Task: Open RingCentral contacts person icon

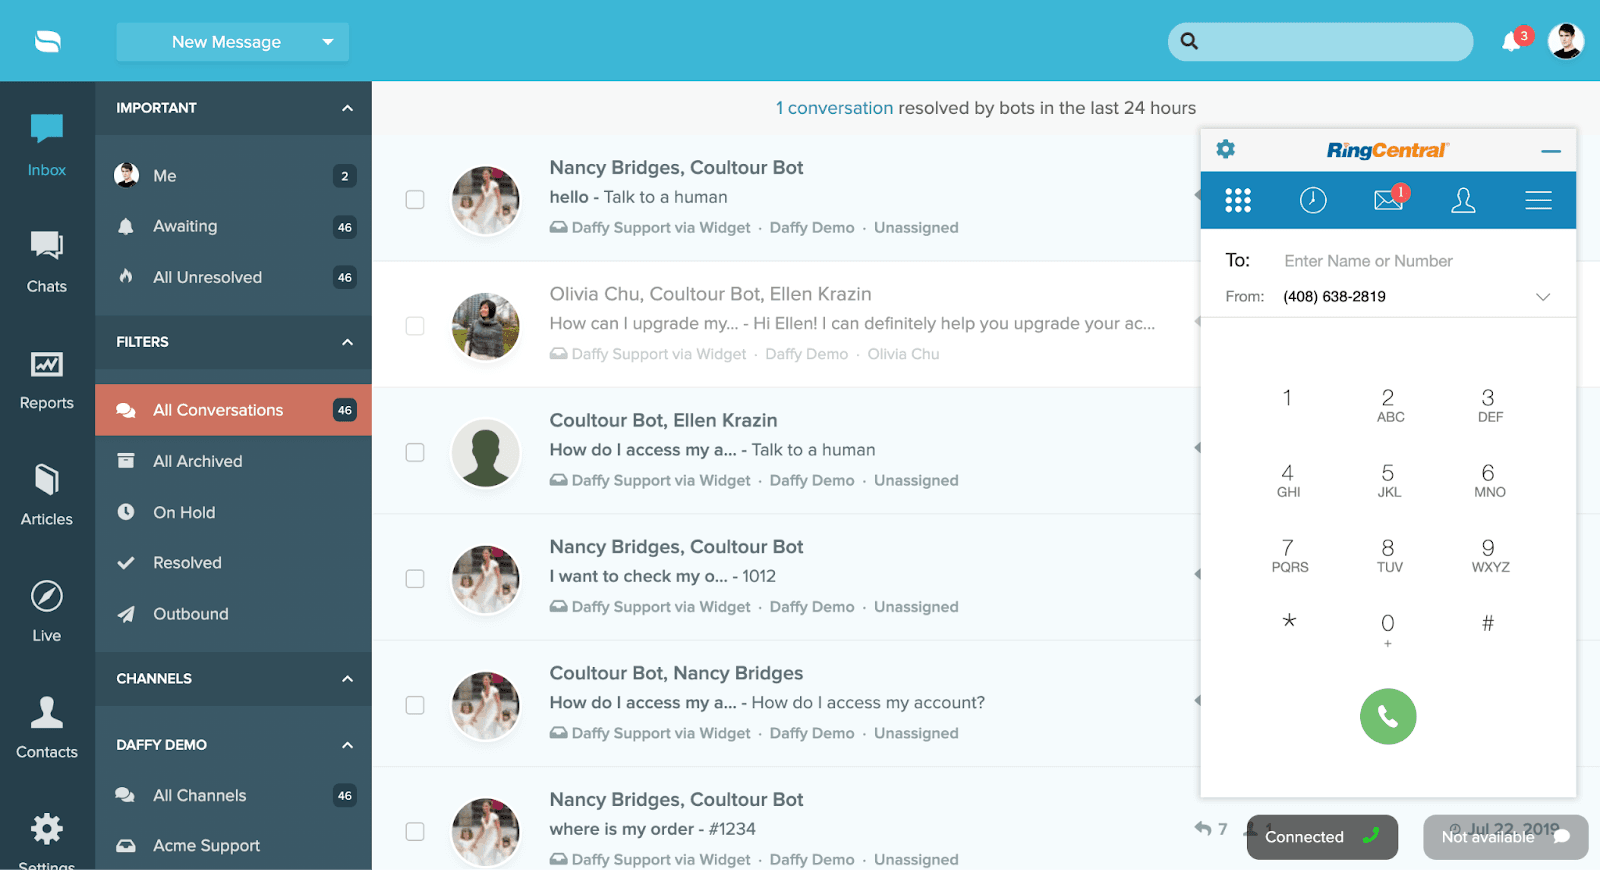Action: click(x=1463, y=200)
